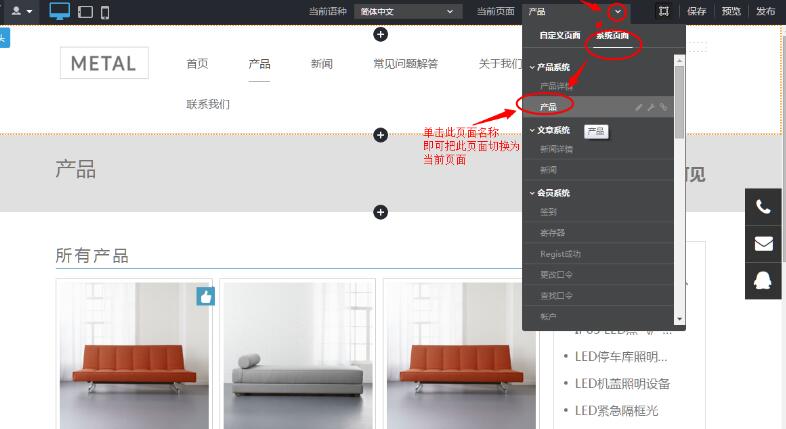Open the LED机盖照明设备 link

(622, 384)
